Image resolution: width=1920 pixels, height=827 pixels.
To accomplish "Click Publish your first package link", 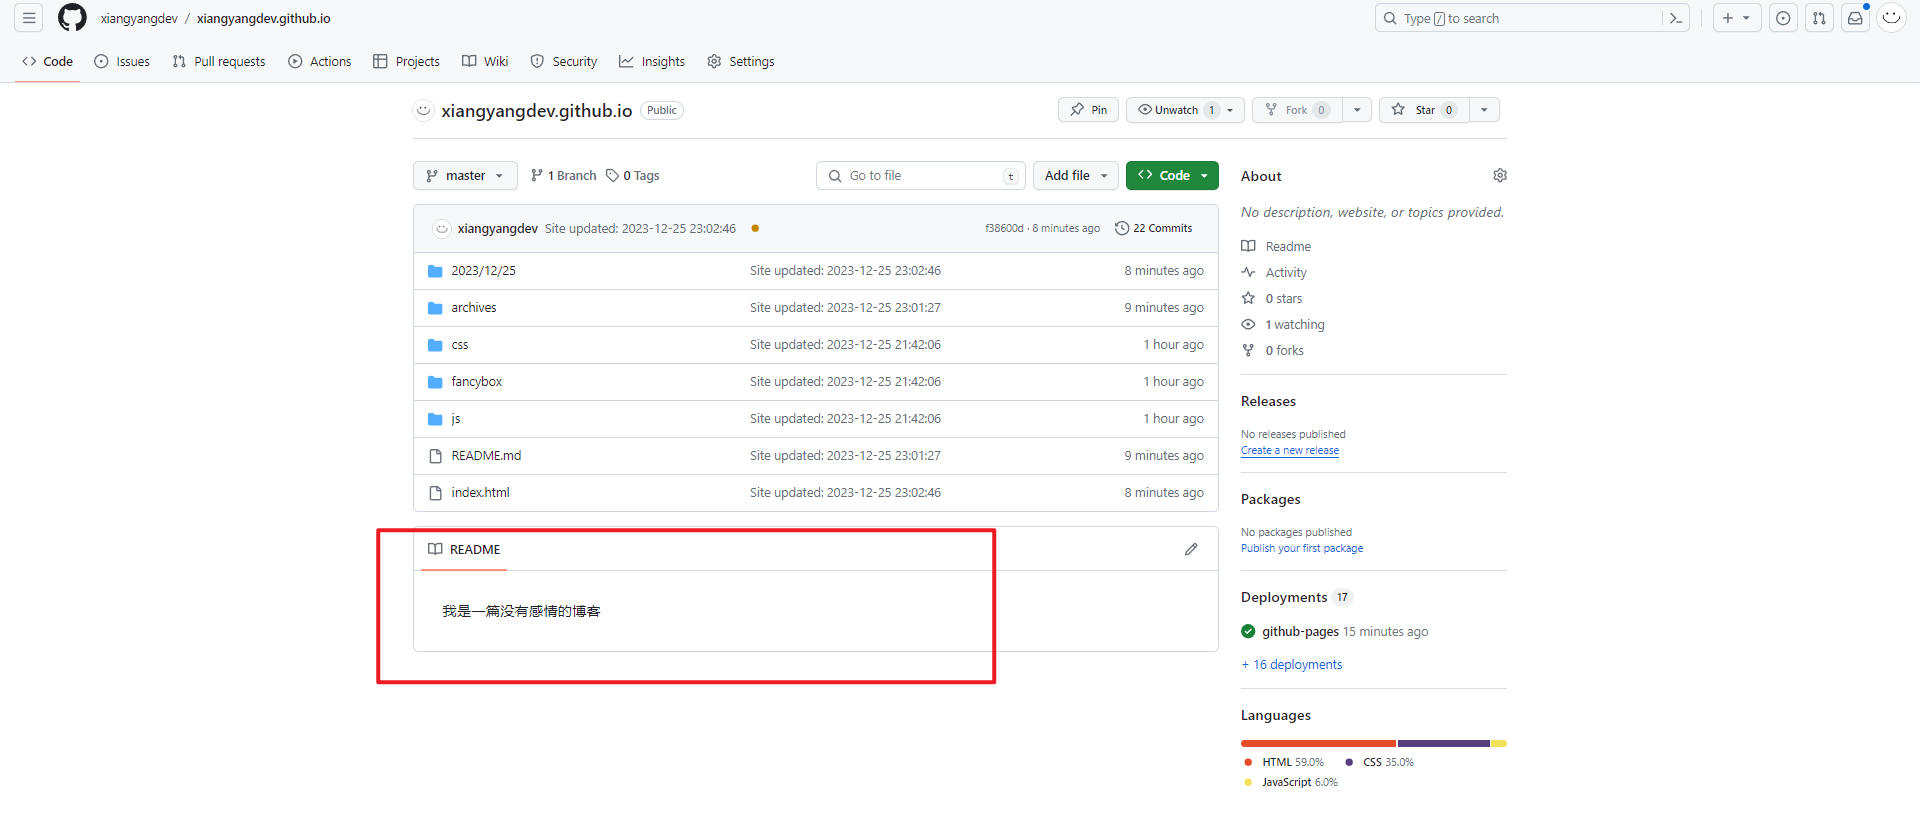I will [x=1302, y=548].
